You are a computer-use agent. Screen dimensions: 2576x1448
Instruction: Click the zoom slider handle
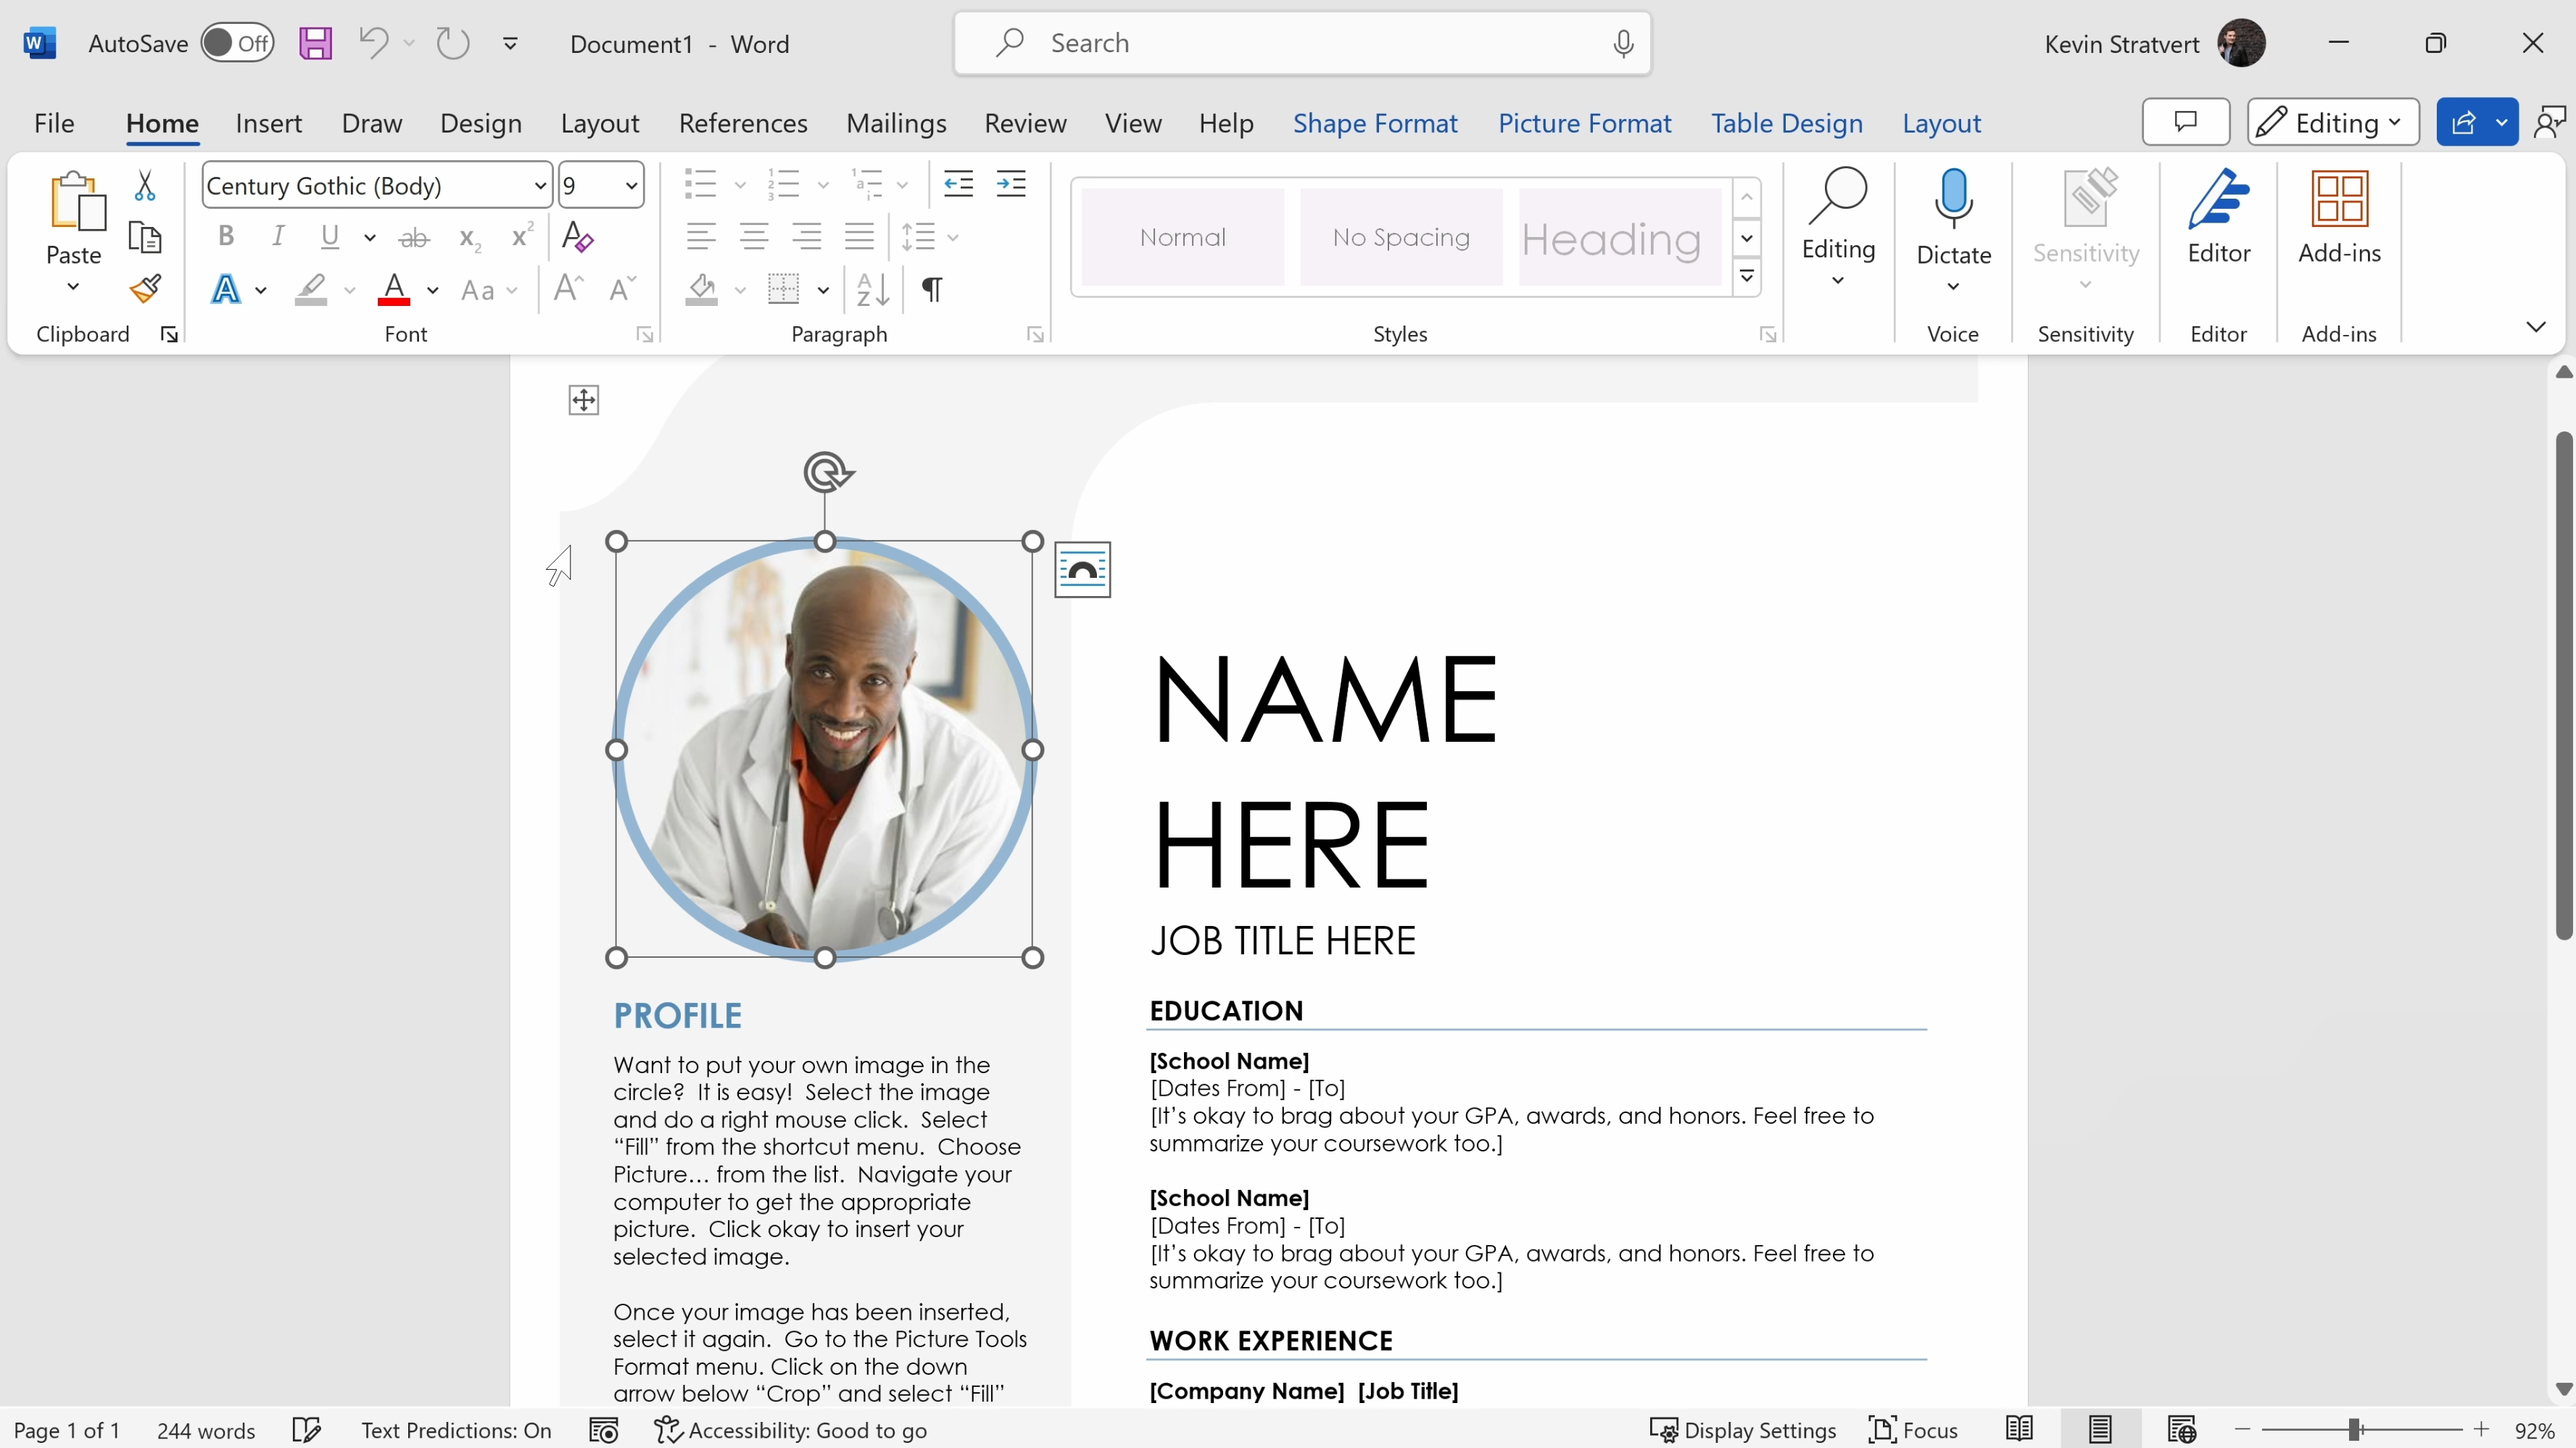[x=2355, y=1430]
